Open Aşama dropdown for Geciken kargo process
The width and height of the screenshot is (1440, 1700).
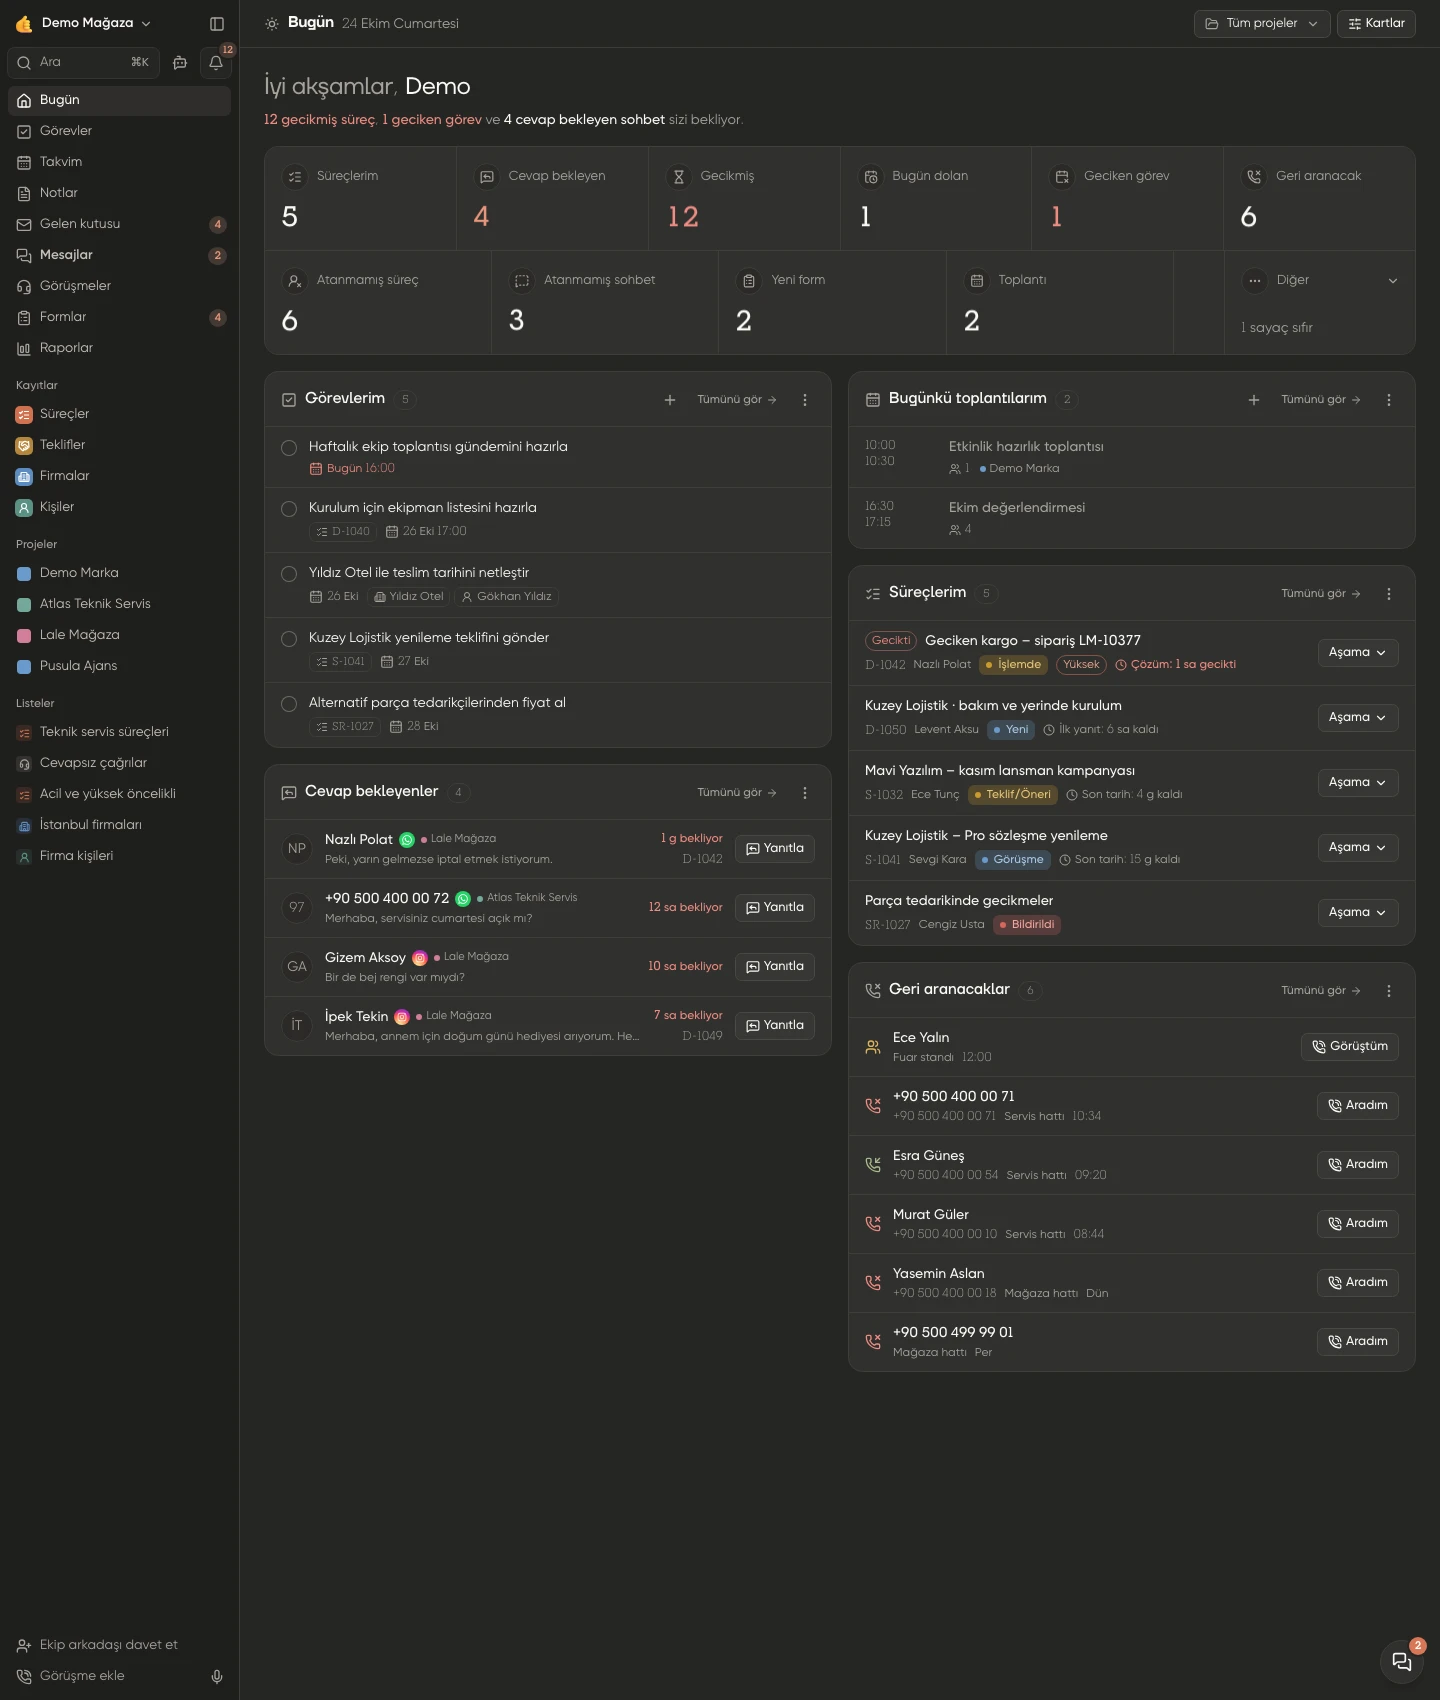[x=1357, y=653]
